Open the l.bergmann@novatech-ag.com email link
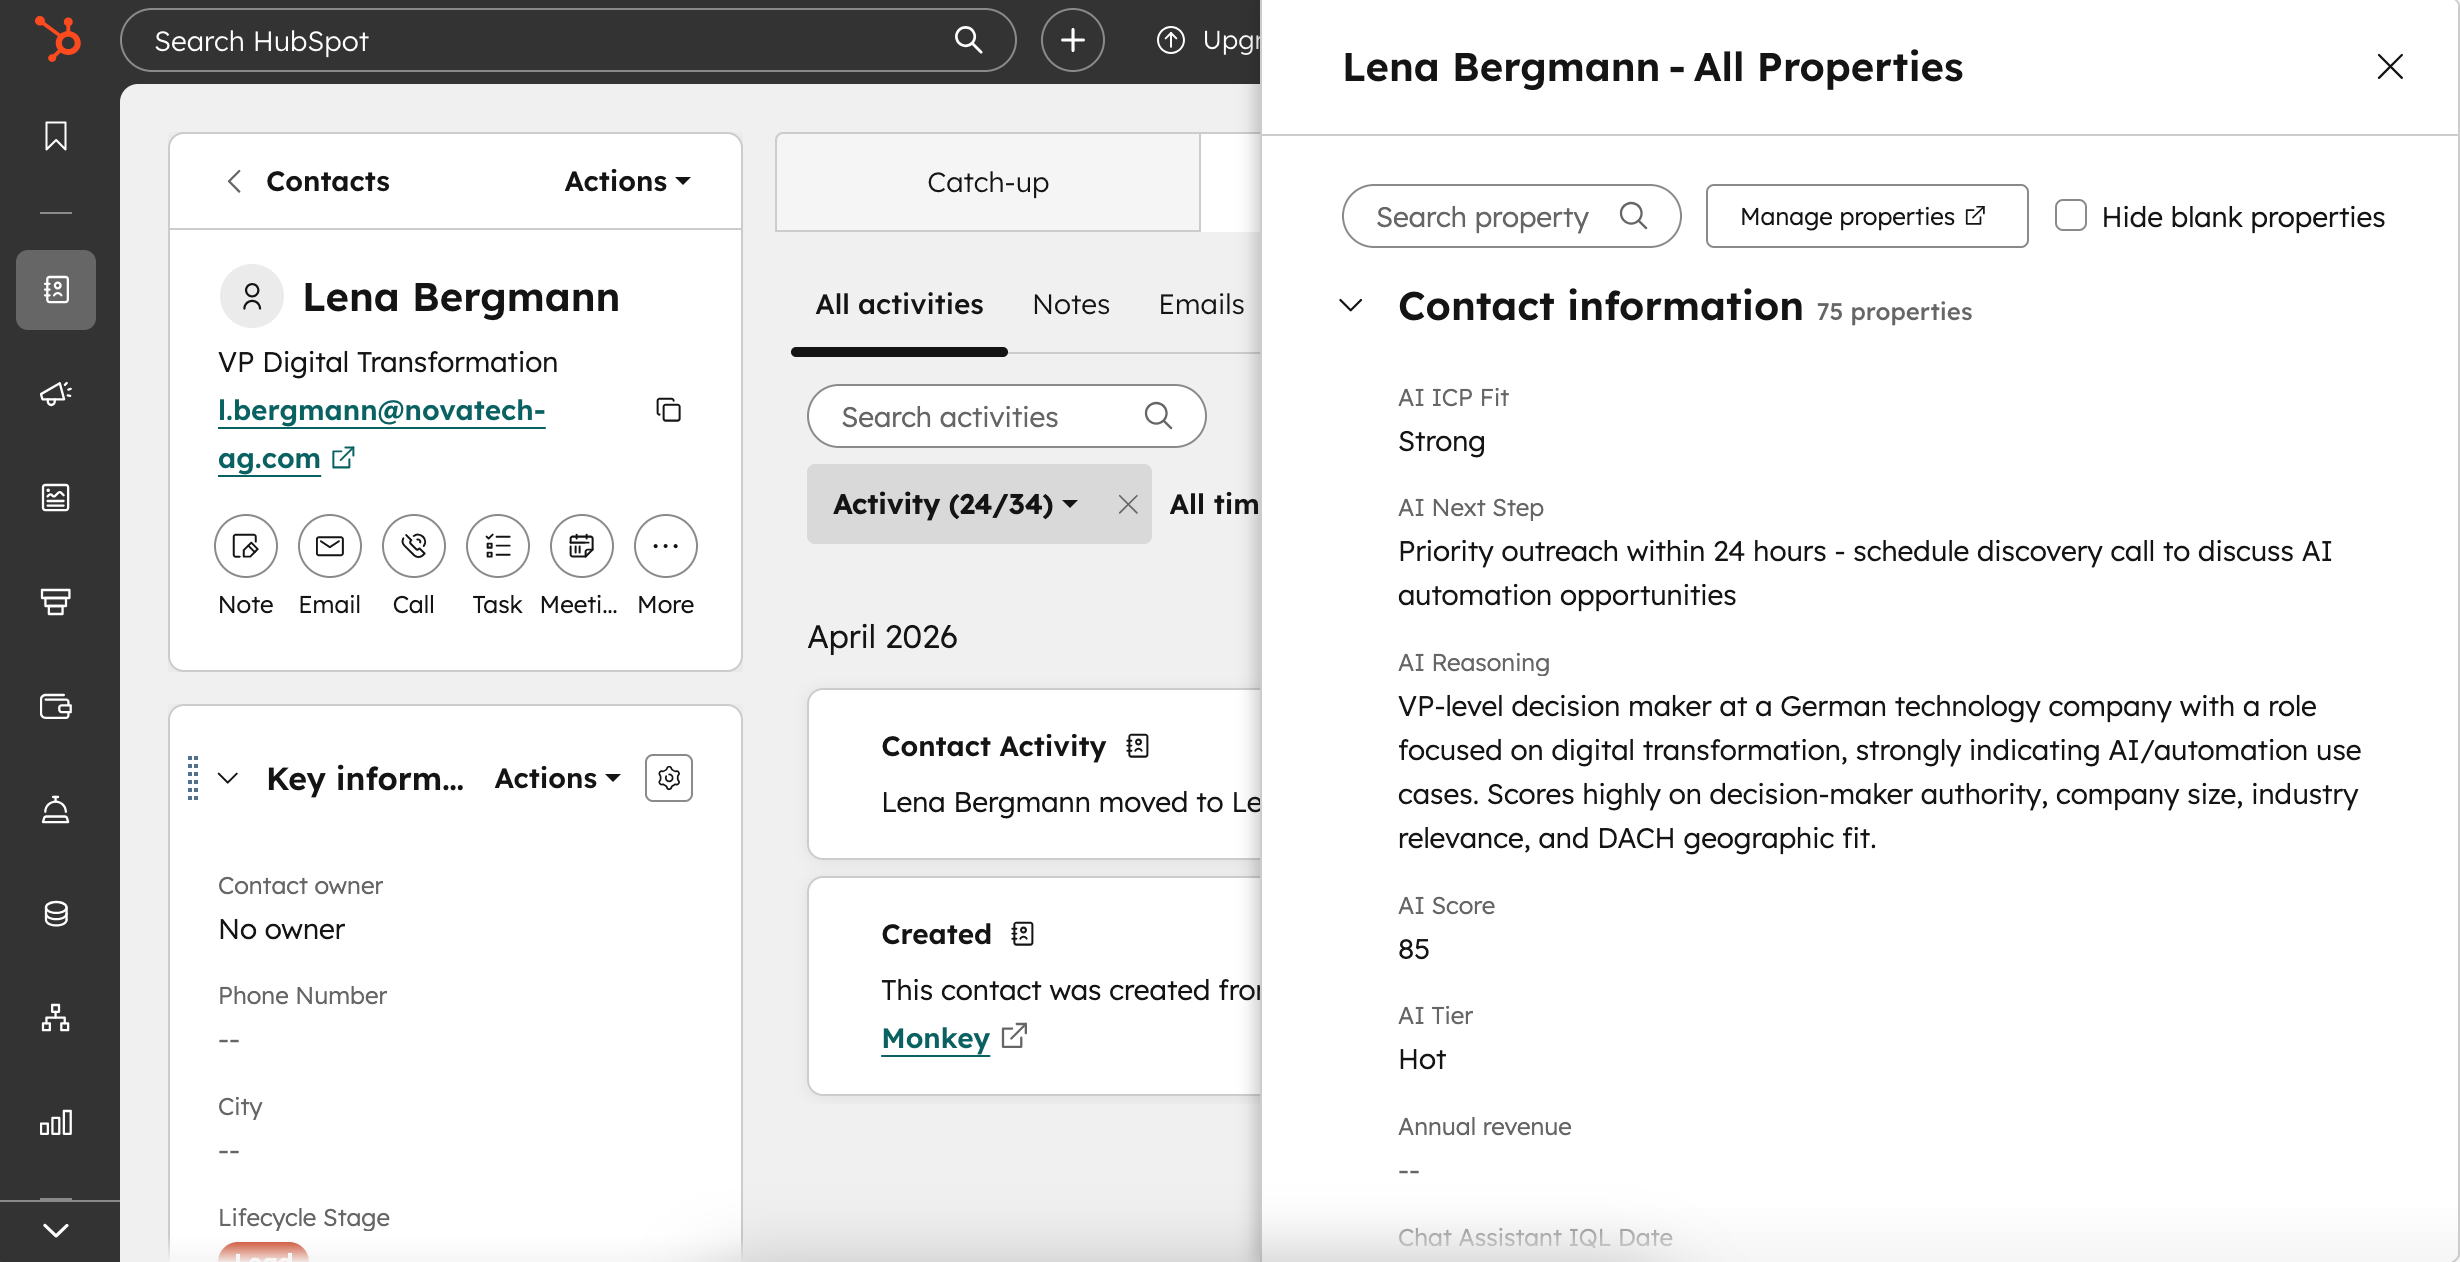Viewport: 2460px width, 1262px height. click(x=381, y=411)
